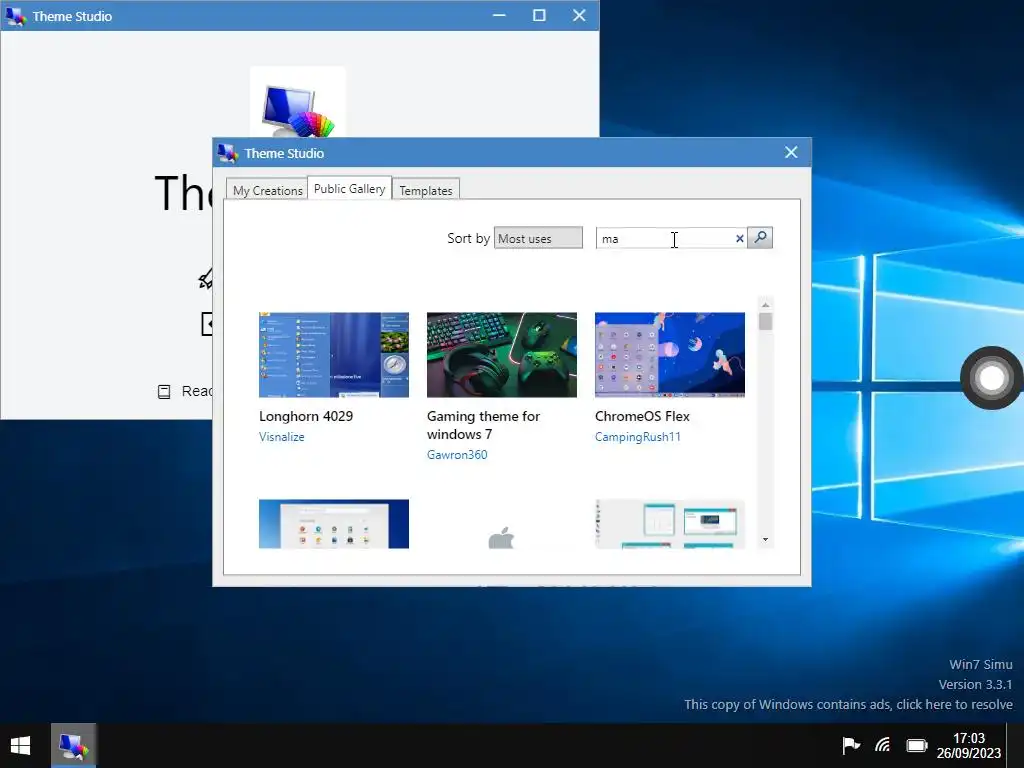This screenshot has width=1024, height=768.
Task: Visit author CampingRush11's profile link
Action: pyautogui.click(x=637, y=437)
